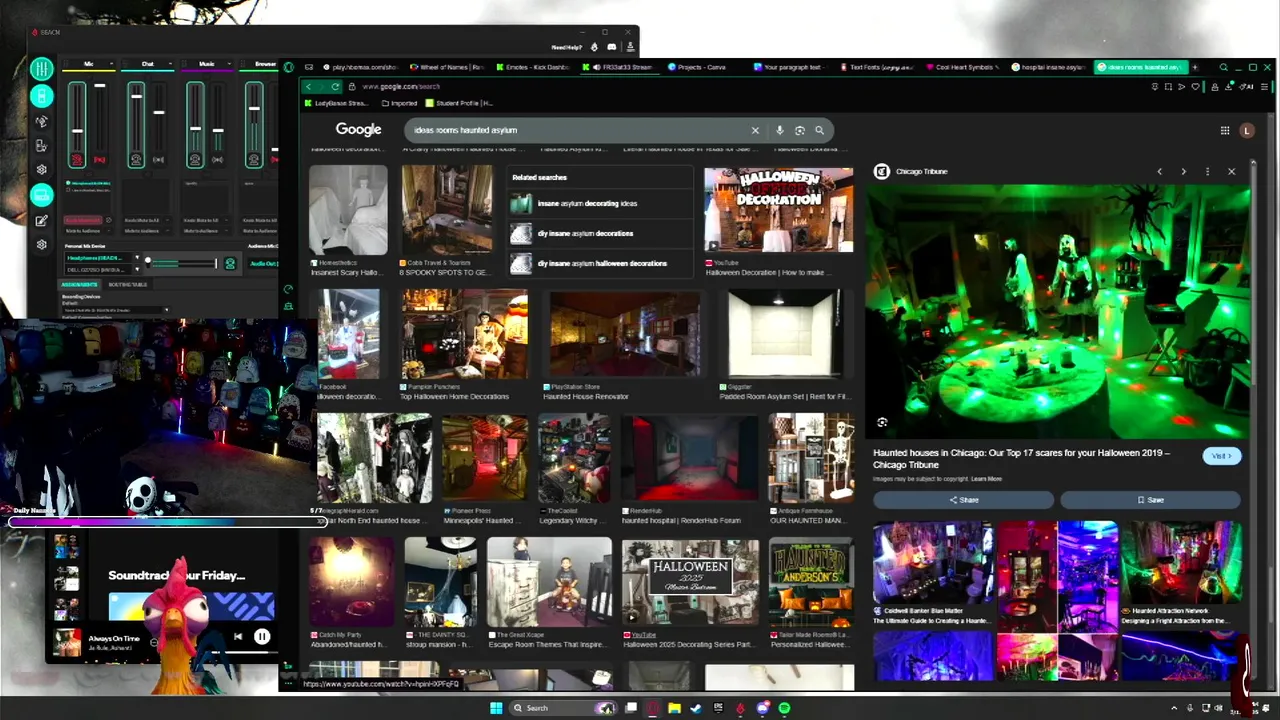Expand the Mic channel dropdown arrow
This screenshot has height=720, width=1280.
click(x=112, y=64)
